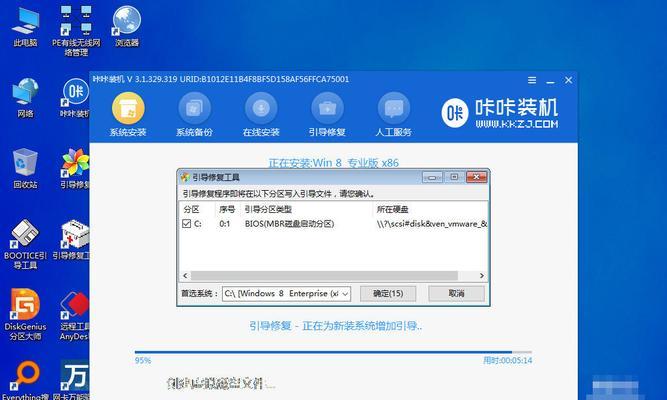The height and width of the screenshot is (400, 667).
Task: Launch the 浏览器 desktop shortcut
Action: [x=127, y=26]
